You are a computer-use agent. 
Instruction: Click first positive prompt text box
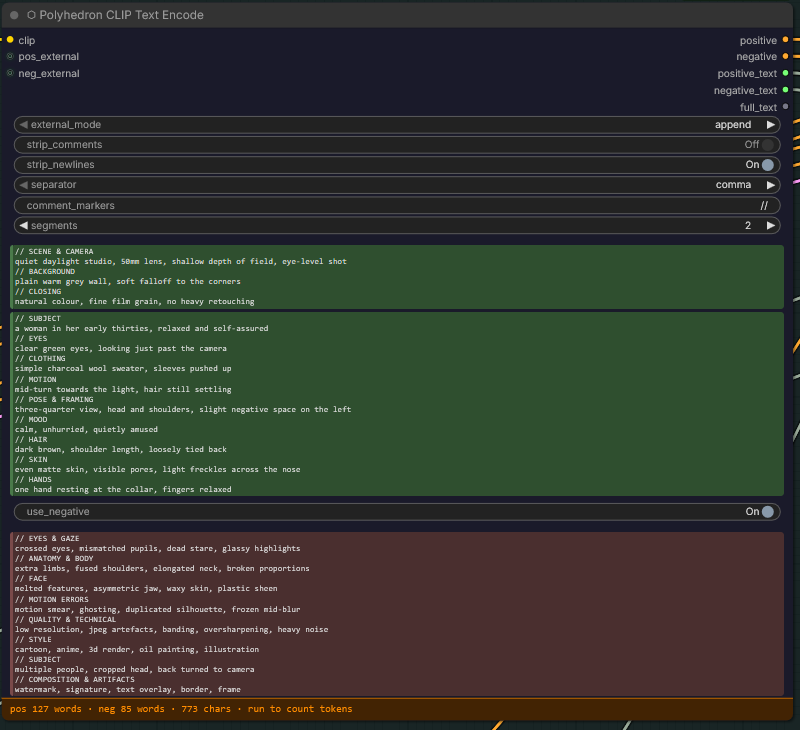point(397,276)
